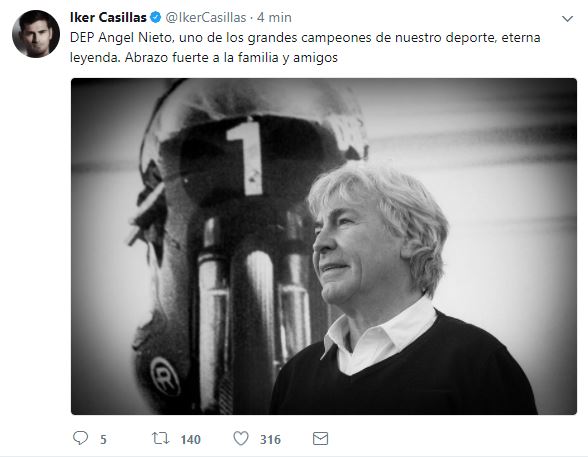Visit the @IkerCasillas handle link
Image resolution: width=588 pixels, height=457 pixels.
click(206, 18)
